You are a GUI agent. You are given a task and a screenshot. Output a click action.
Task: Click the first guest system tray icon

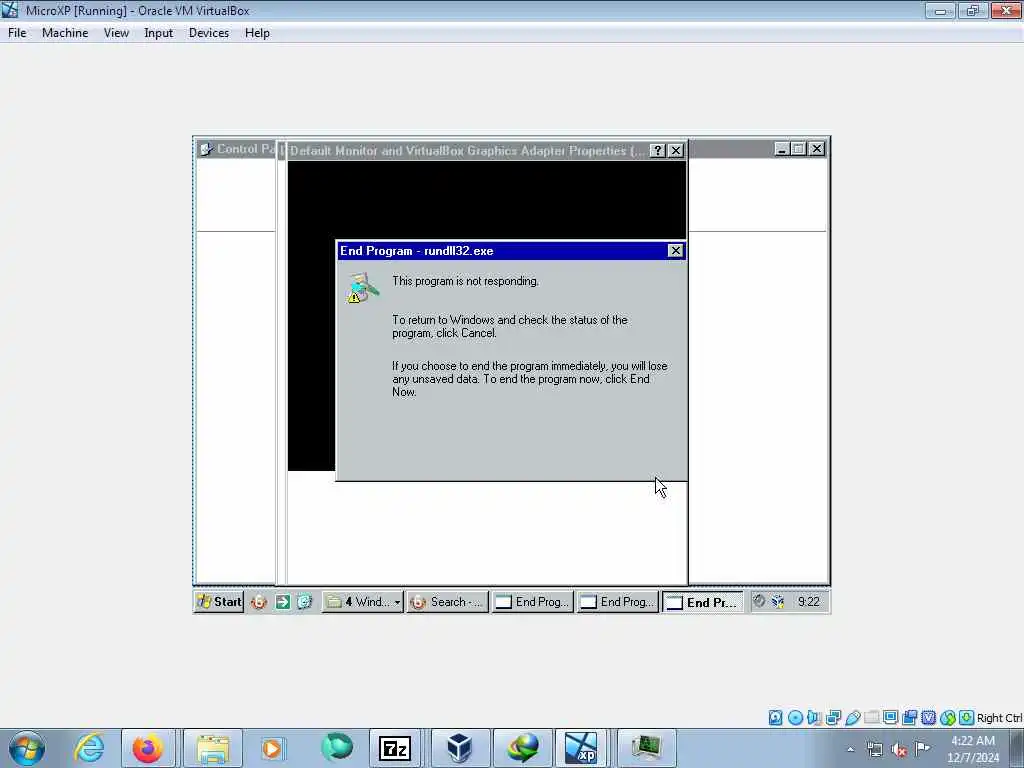pyautogui.click(x=759, y=601)
